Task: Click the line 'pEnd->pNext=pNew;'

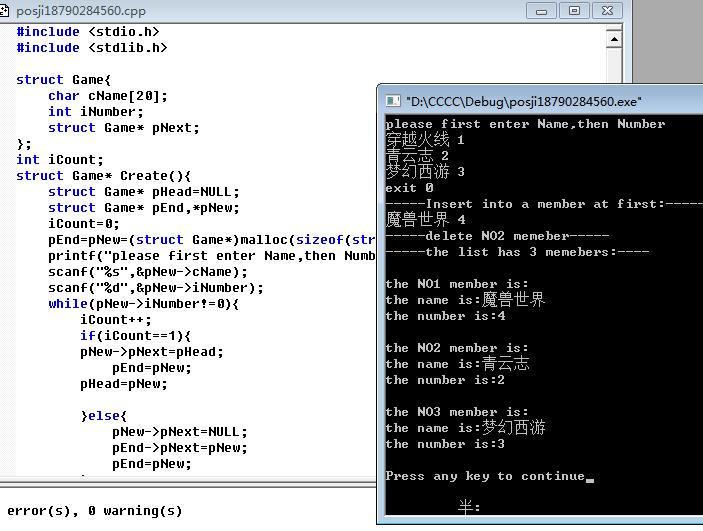Action: pyautogui.click(x=179, y=448)
